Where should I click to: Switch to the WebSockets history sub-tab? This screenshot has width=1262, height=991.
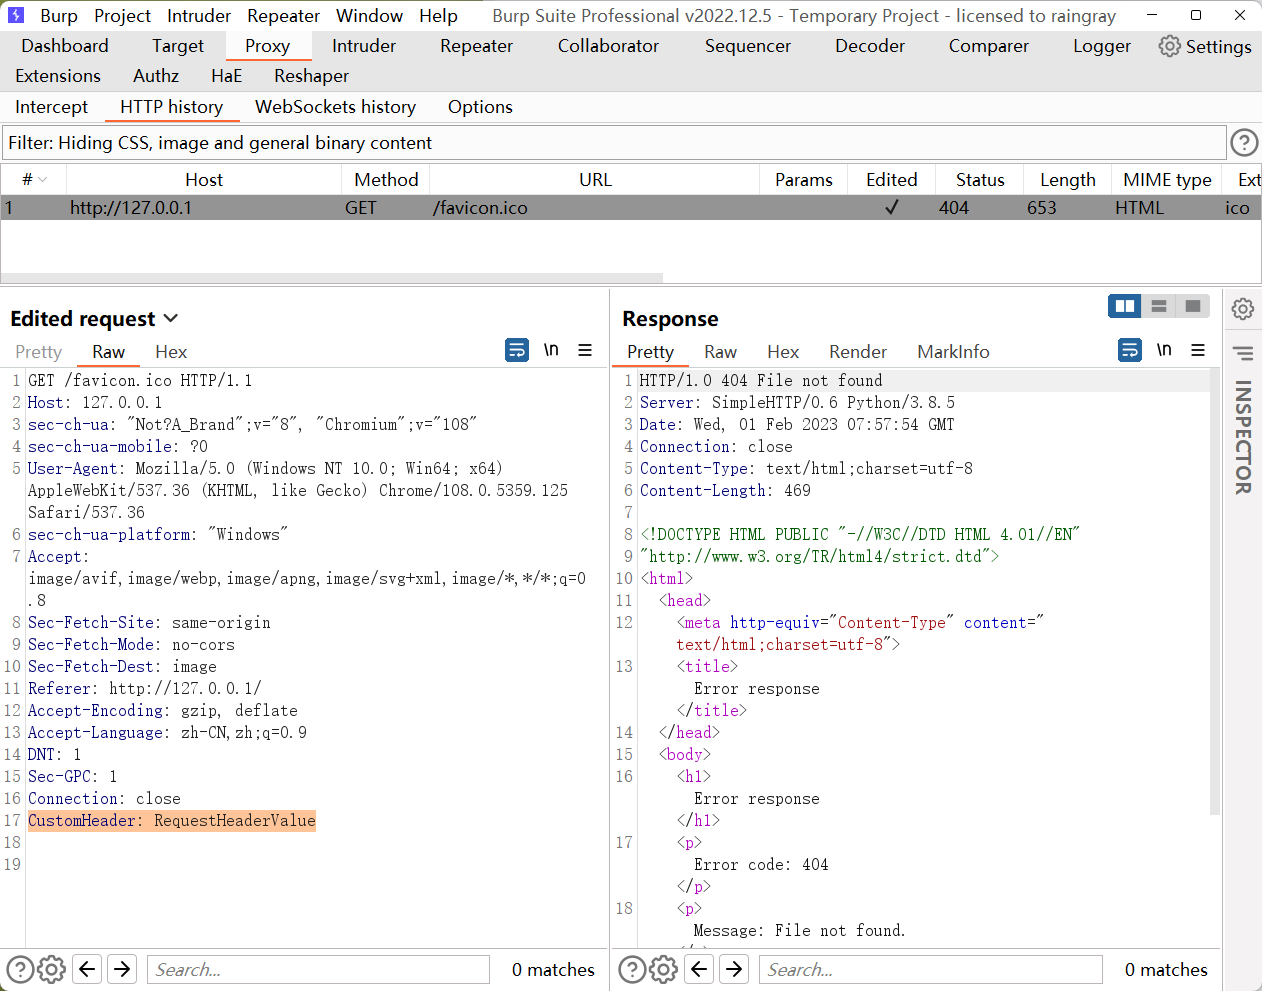335,107
